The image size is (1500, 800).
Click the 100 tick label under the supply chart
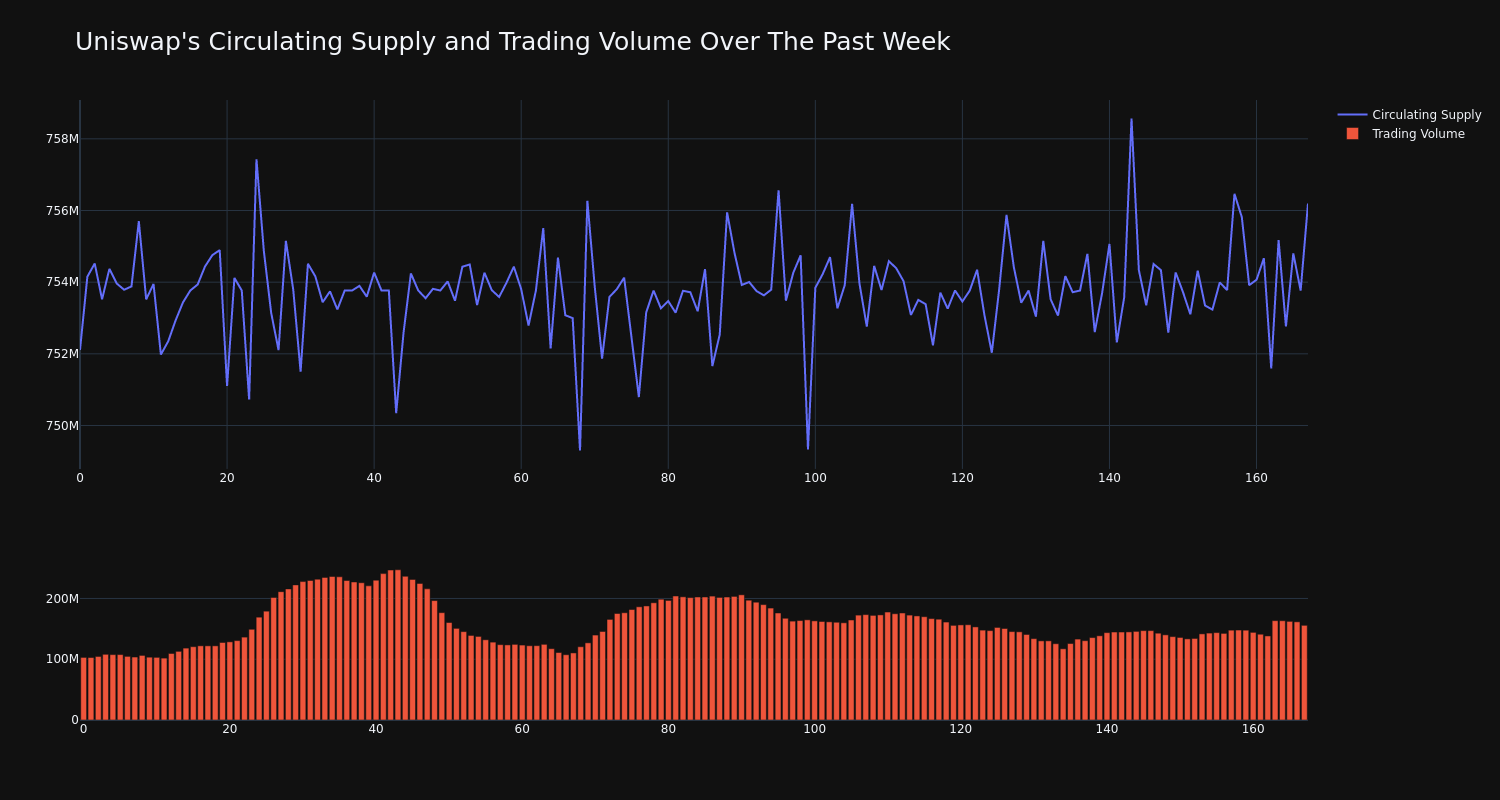(815, 478)
